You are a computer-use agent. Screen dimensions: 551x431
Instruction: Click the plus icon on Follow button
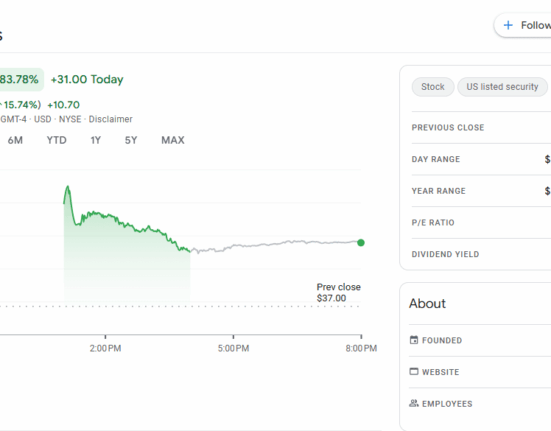tap(508, 25)
